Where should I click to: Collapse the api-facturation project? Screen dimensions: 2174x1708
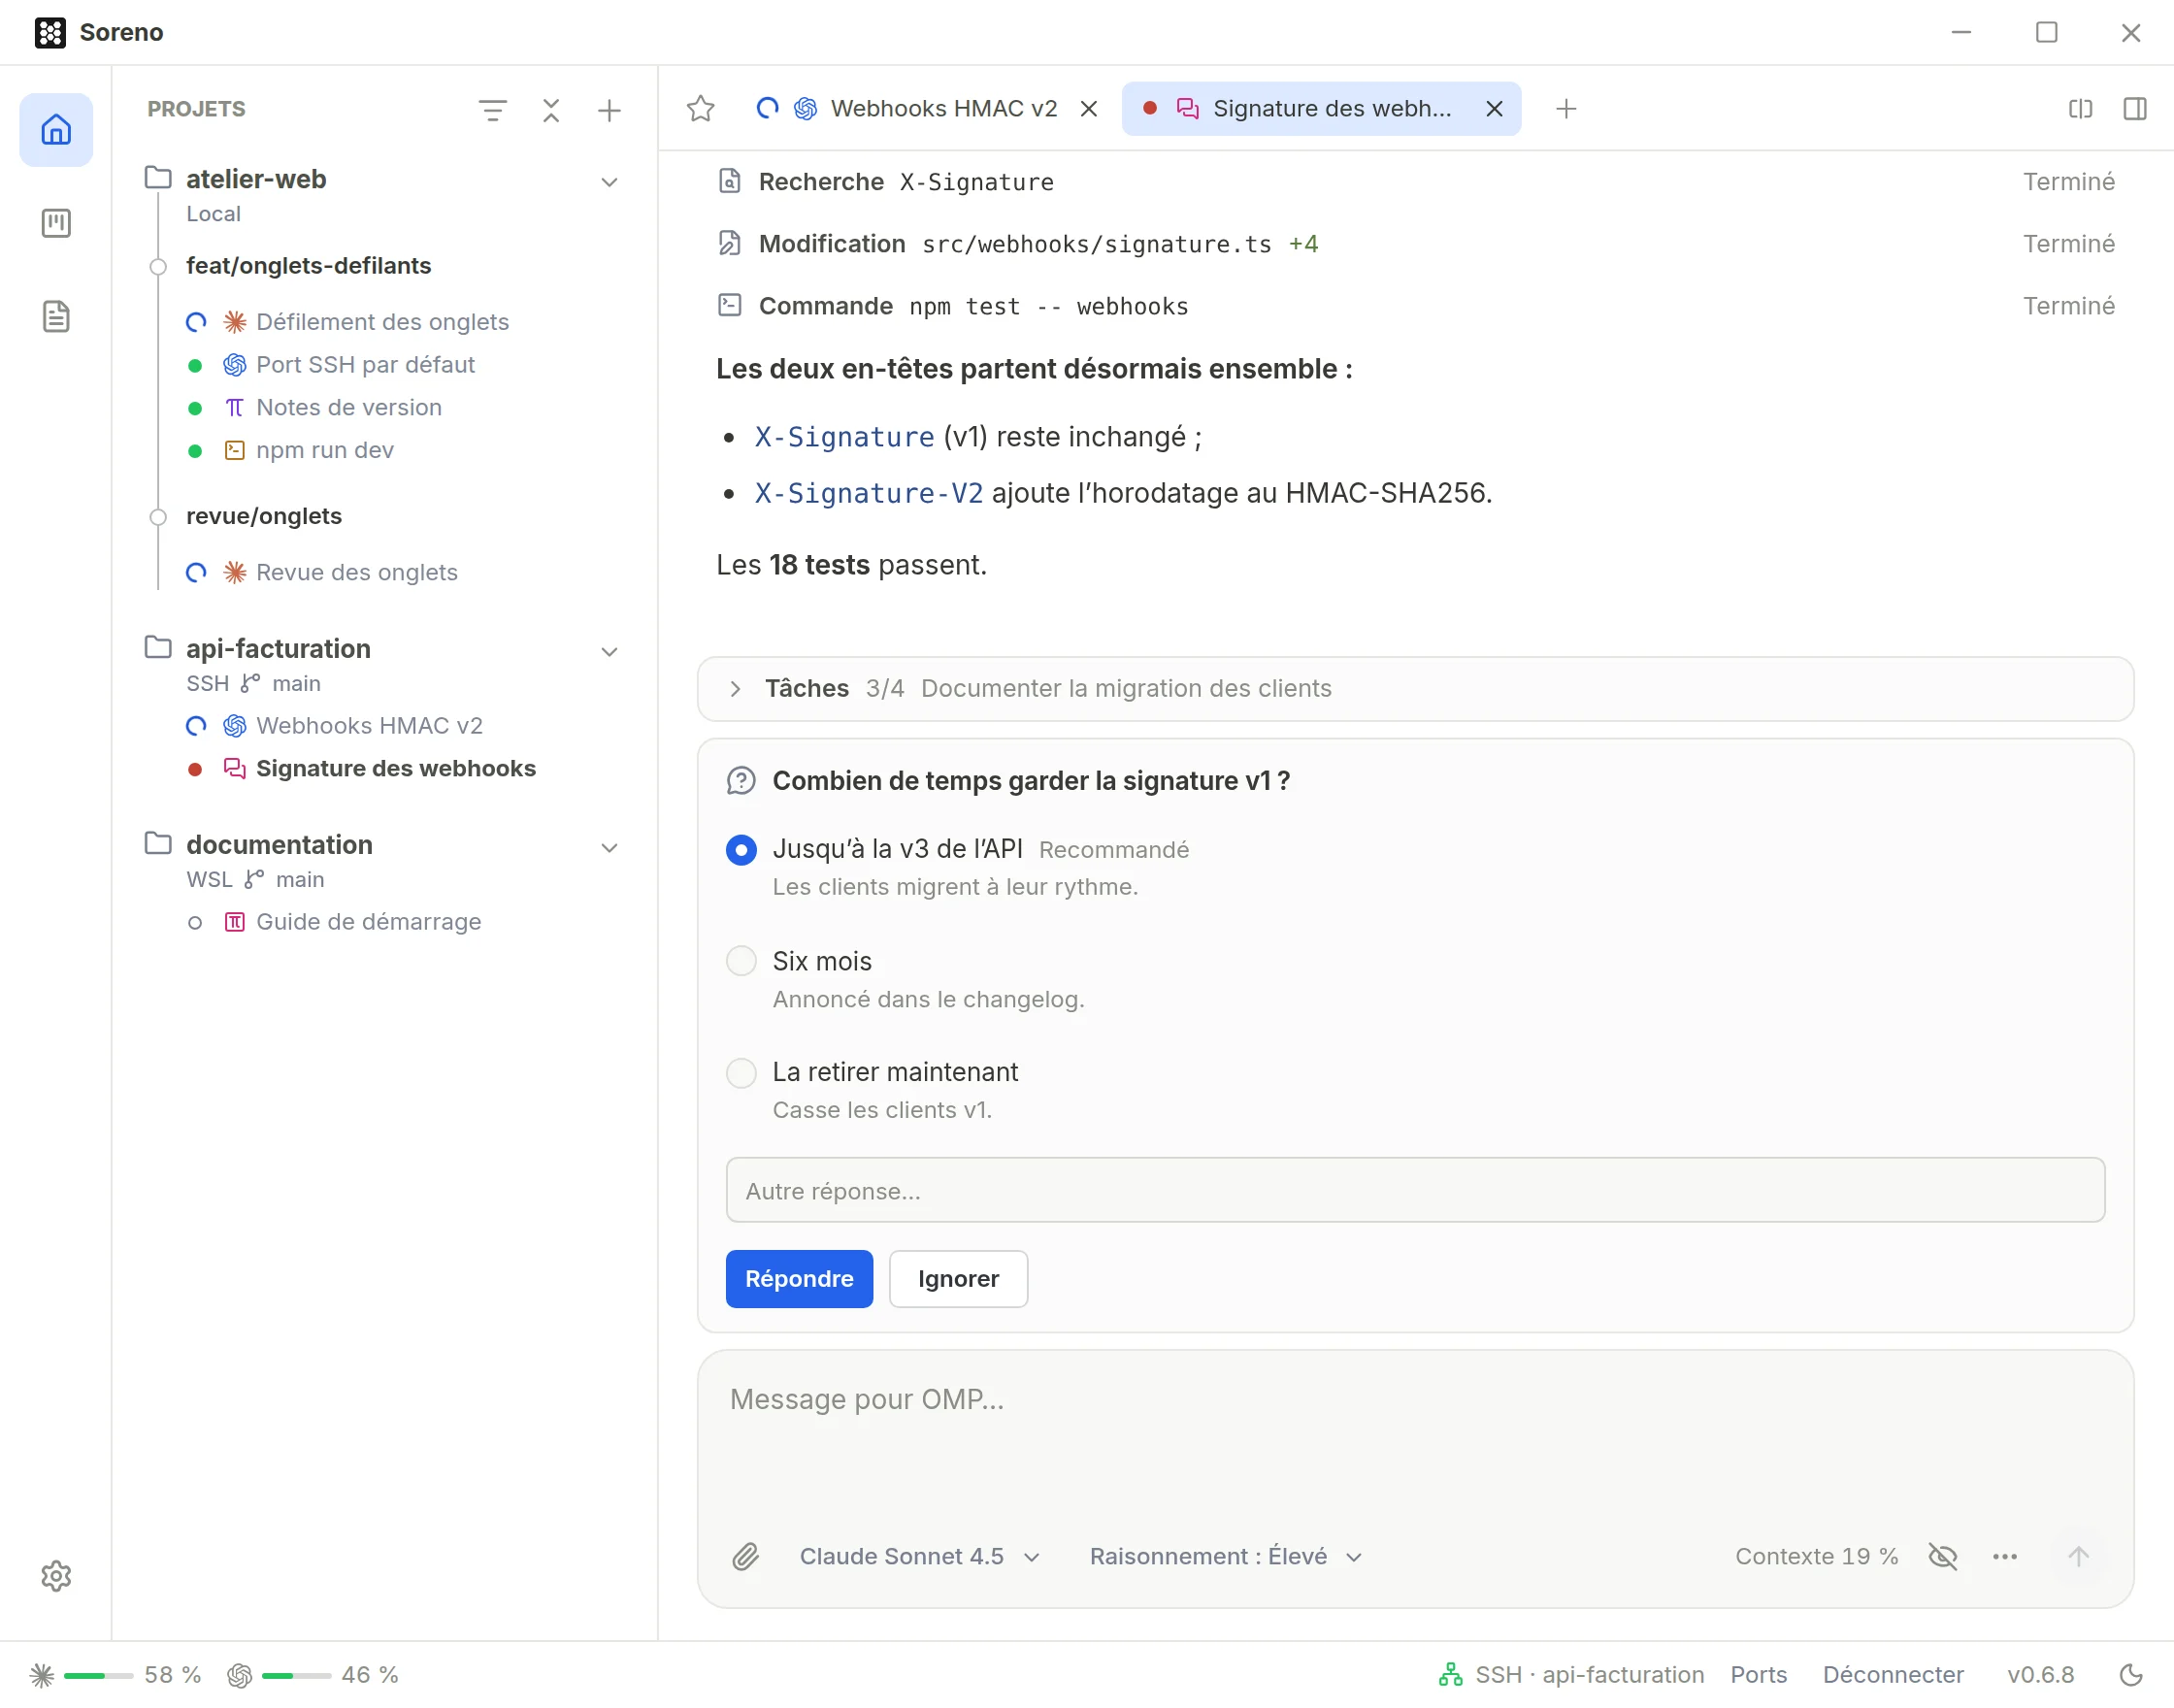pyautogui.click(x=609, y=652)
